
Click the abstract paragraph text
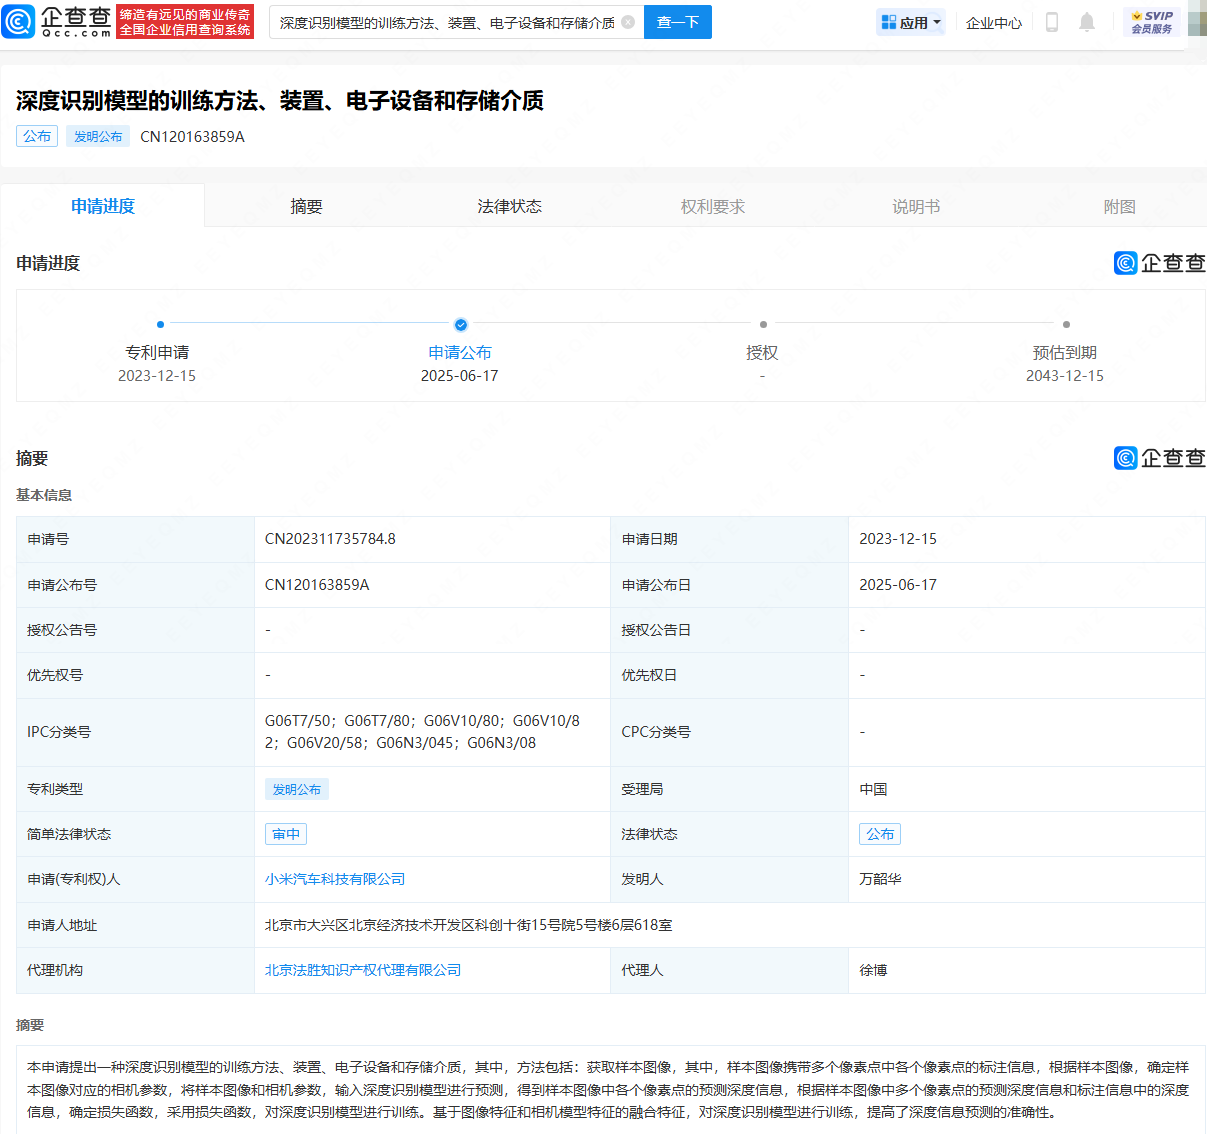point(608,1090)
